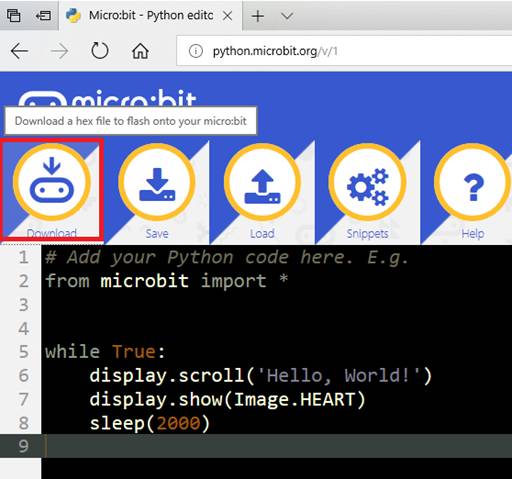Image resolution: width=512 pixels, height=479 pixels.
Task: Reload the page with refresh icon
Action: click(x=100, y=51)
